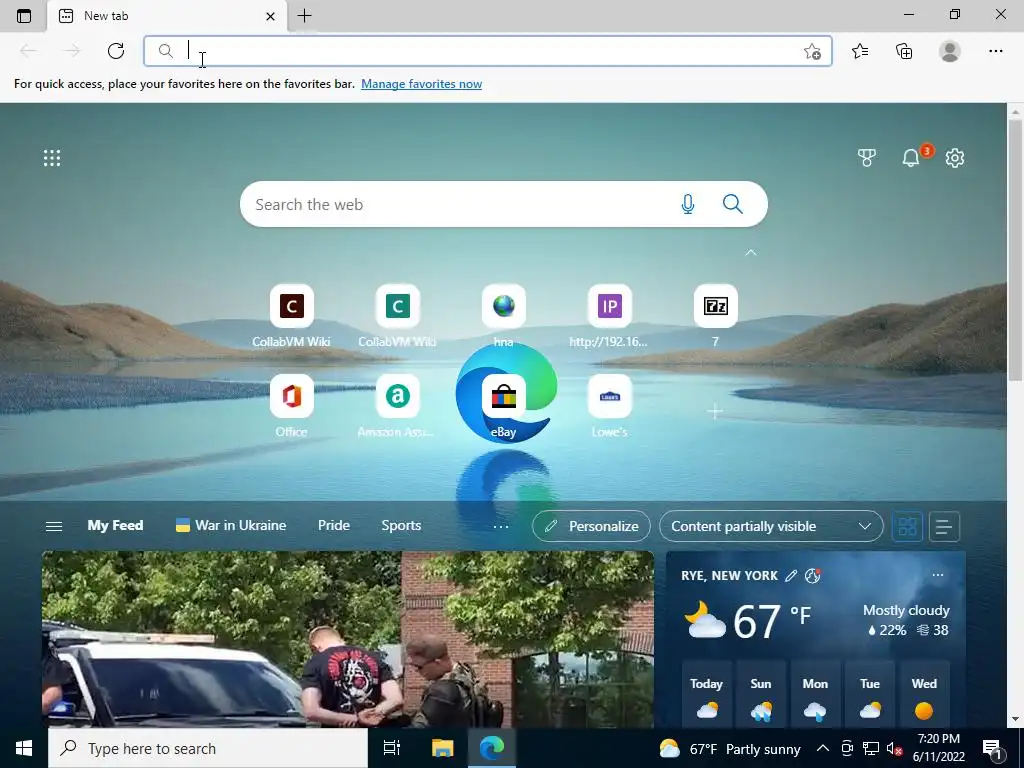
Task: Click the browser Refresh button
Action: point(116,51)
